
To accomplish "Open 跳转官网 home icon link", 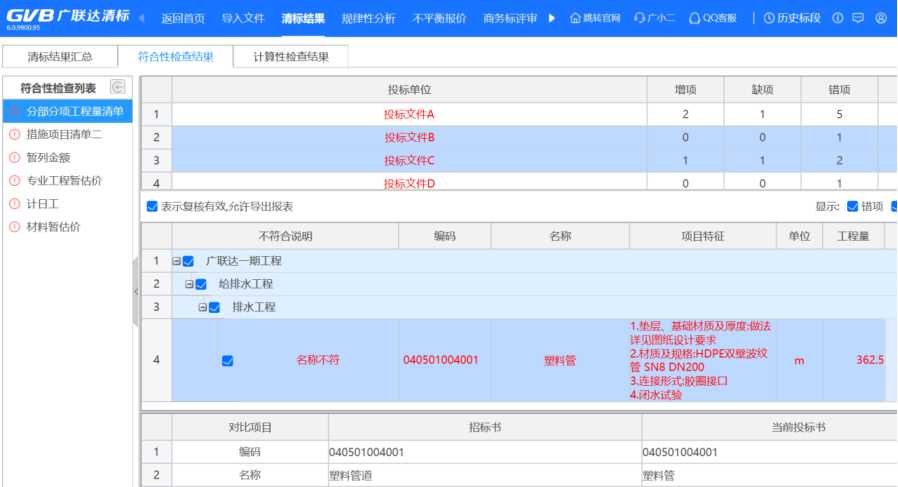I will (x=595, y=18).
